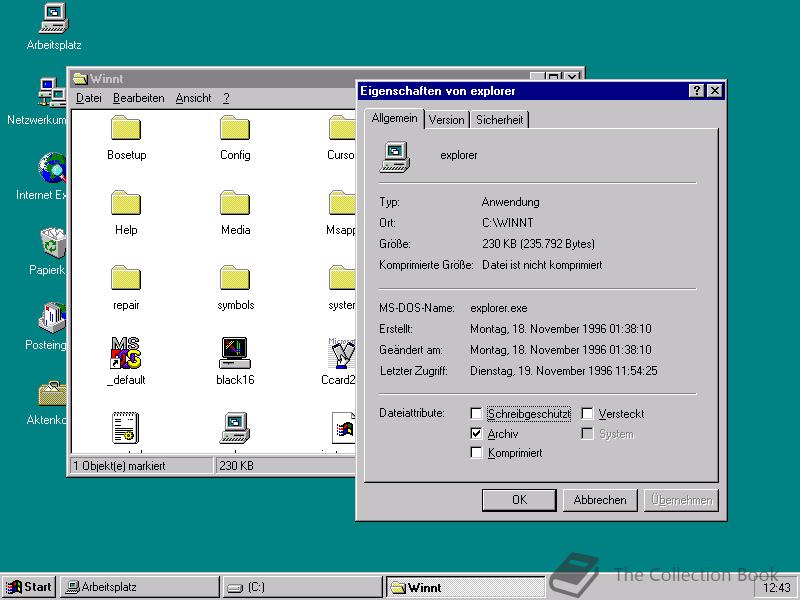Click the Winnt window title bar

pos(214,79)
